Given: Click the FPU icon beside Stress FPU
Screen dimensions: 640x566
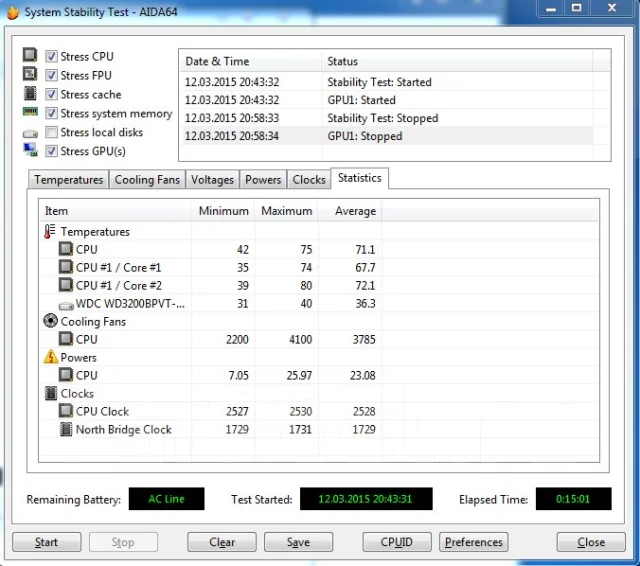Looking at the screenshot, I should (x=30, y=74).
